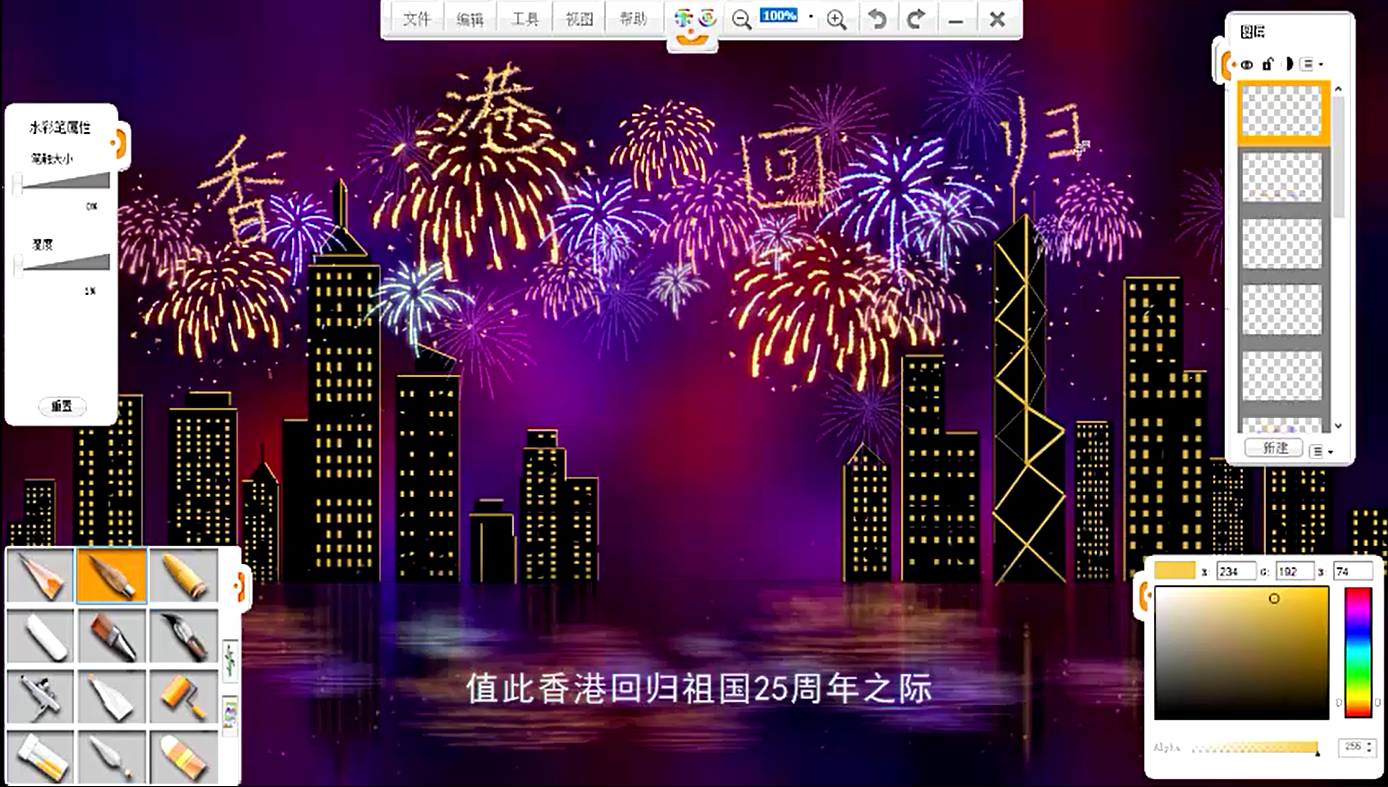Image resolution: width=1388 pixels, height=787 pixels.
Task: Undo the last stroke
Action: [877, 20]
